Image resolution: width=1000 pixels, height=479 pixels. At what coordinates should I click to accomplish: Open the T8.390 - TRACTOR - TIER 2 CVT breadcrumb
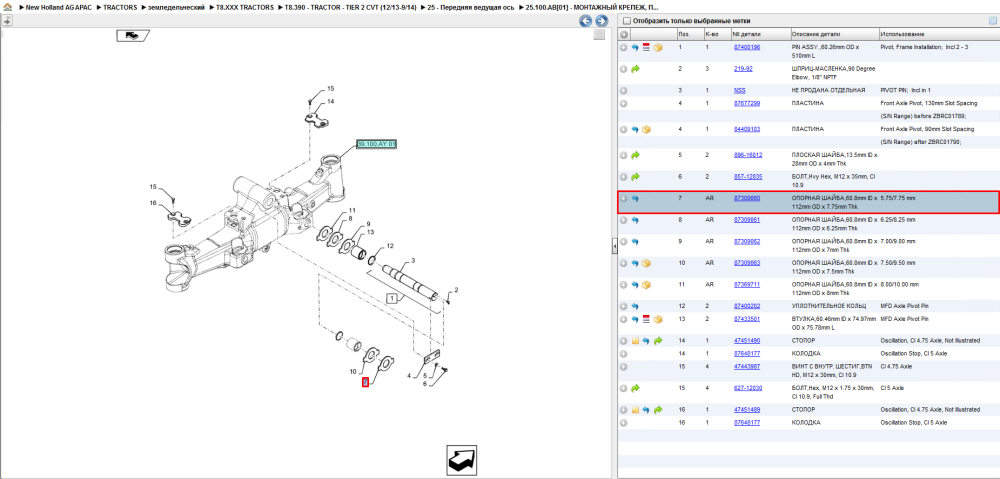tap(350, 7)
